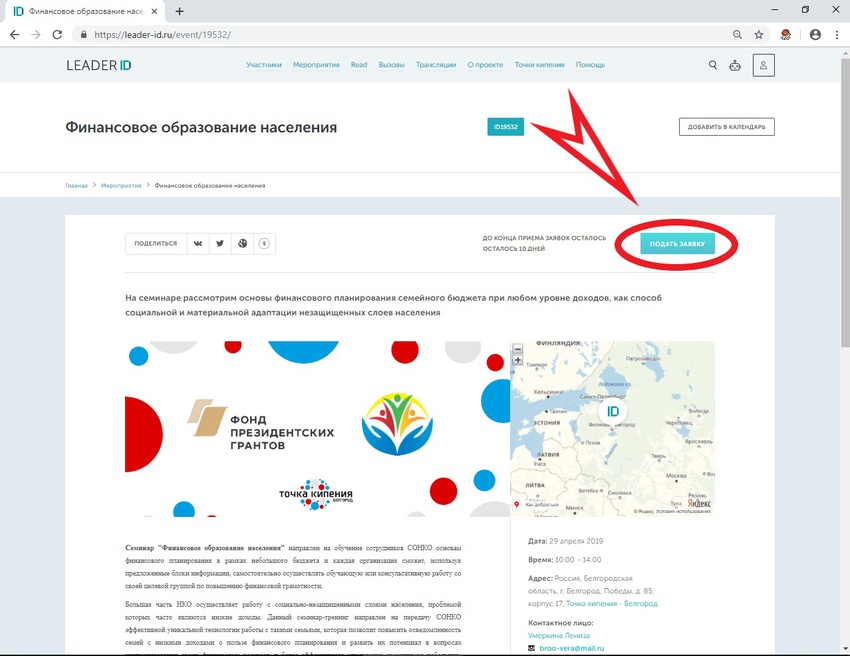The height and width of the screenshot is (656, 850).
Task: Zoom out on the map with minus
Action: pyautogui.click(x=518, y=349)
